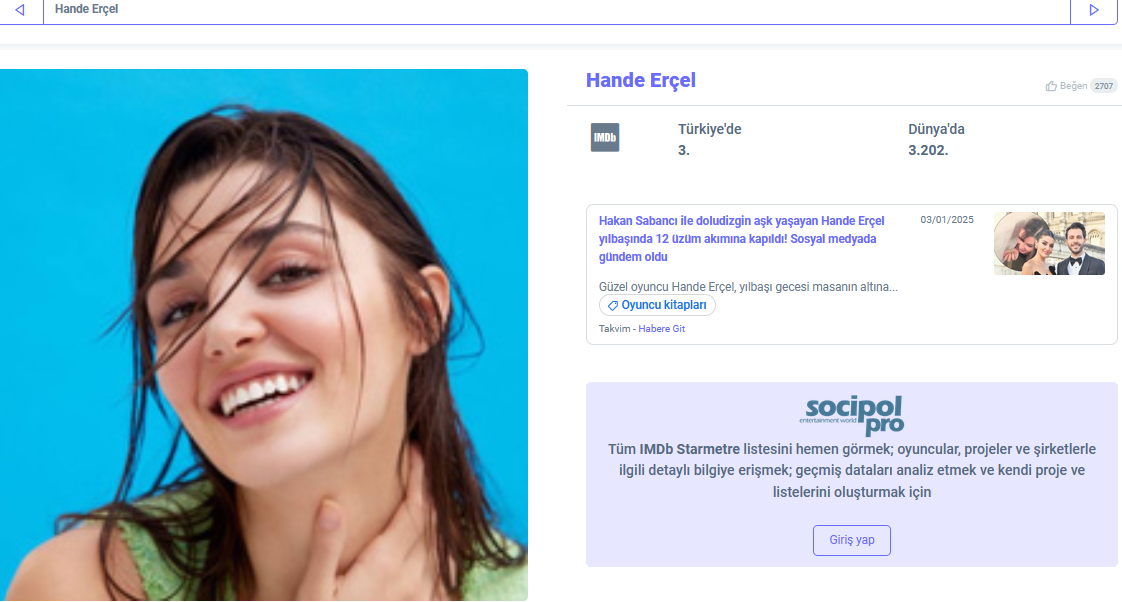The height and width of the screenshot is (602, 1122).
Task: Click the large Hande Erçel portrait photo
Action: (x=264, y=335)
